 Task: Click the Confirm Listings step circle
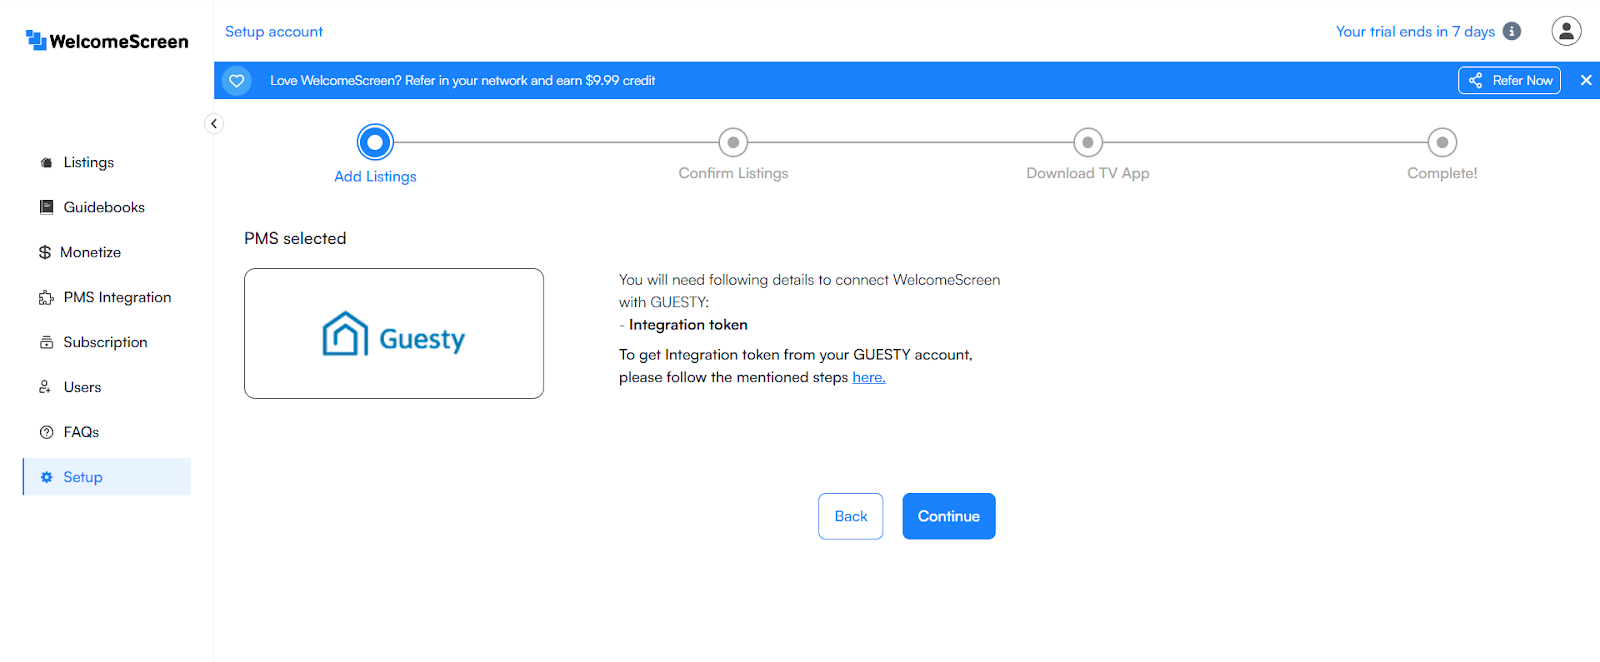pyautogui.click(x=733, y=142)
